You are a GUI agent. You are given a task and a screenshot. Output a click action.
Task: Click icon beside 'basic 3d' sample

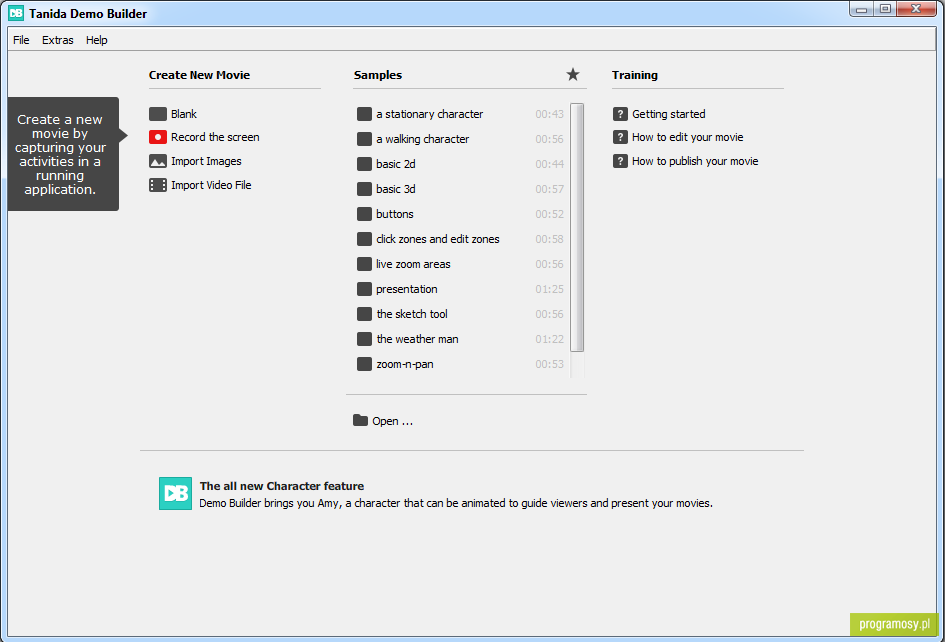[364, 189]
